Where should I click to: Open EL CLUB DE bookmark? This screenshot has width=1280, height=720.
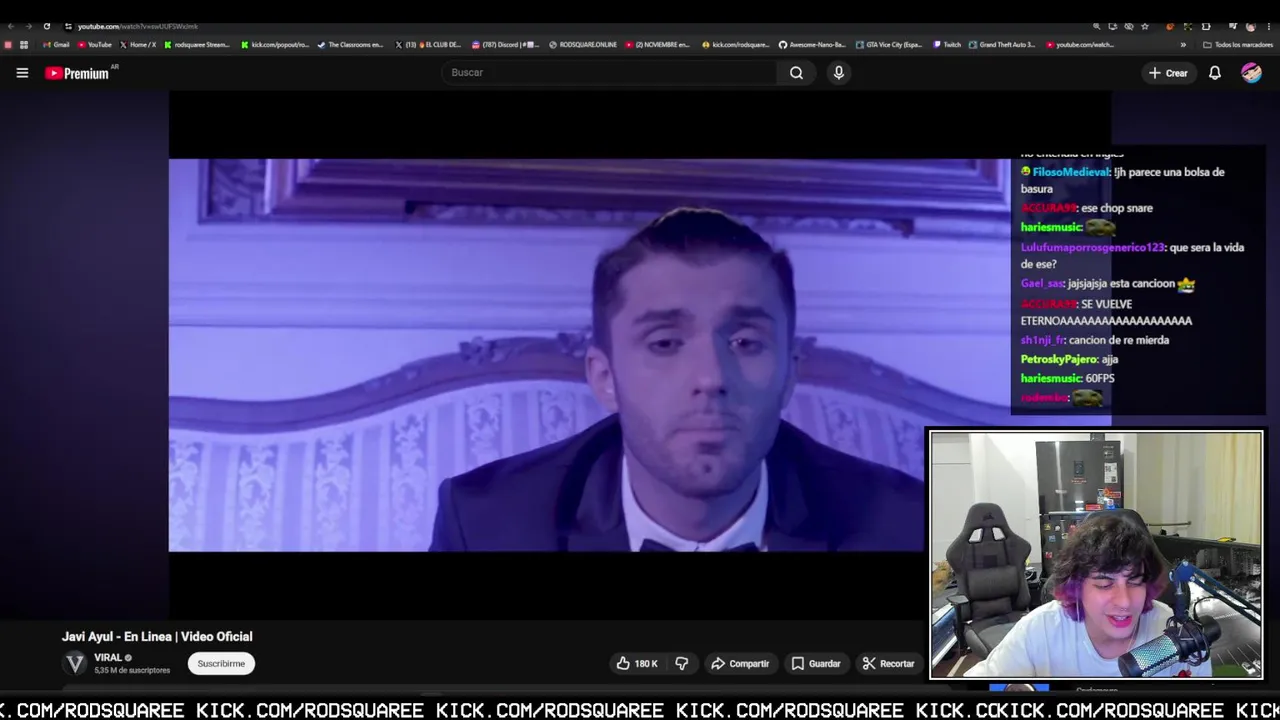pyautogui.click(x=428, y=45)
